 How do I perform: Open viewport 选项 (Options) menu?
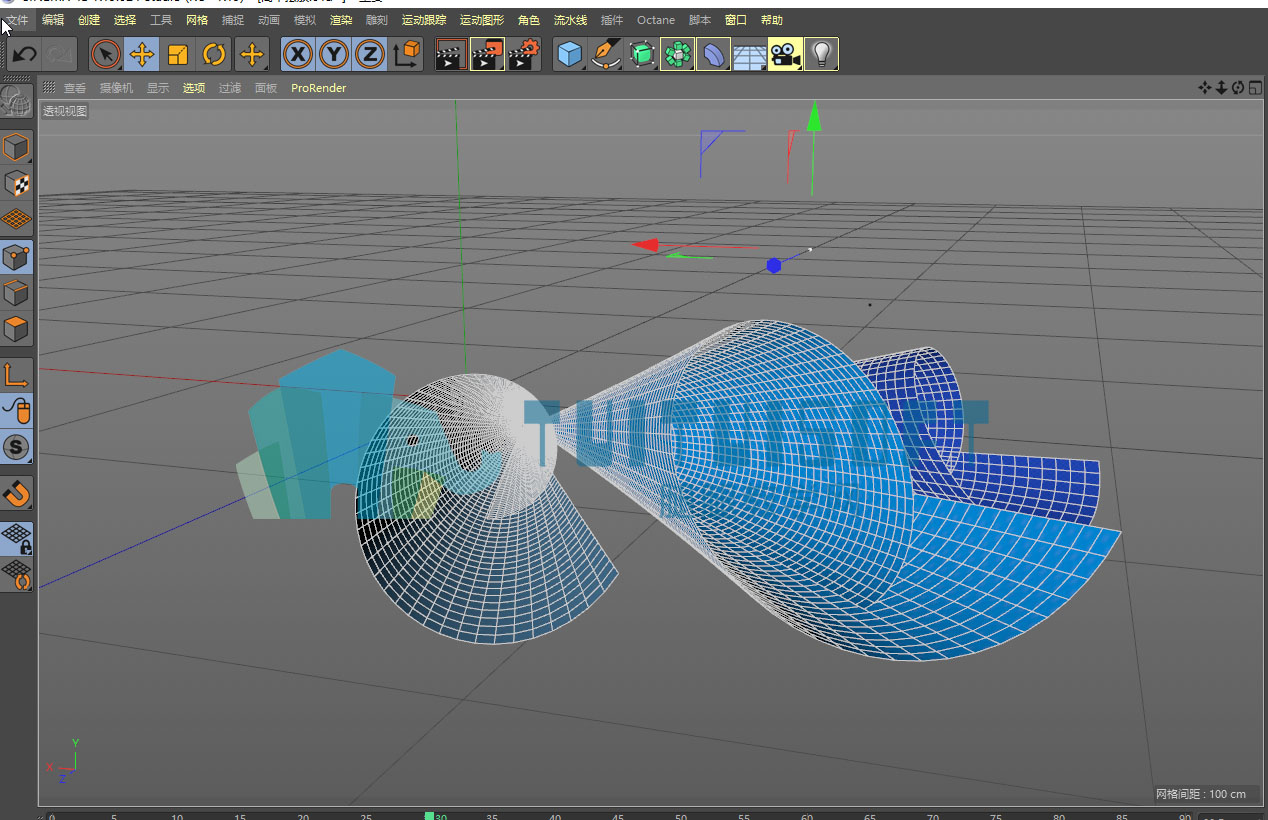(194, 88)
